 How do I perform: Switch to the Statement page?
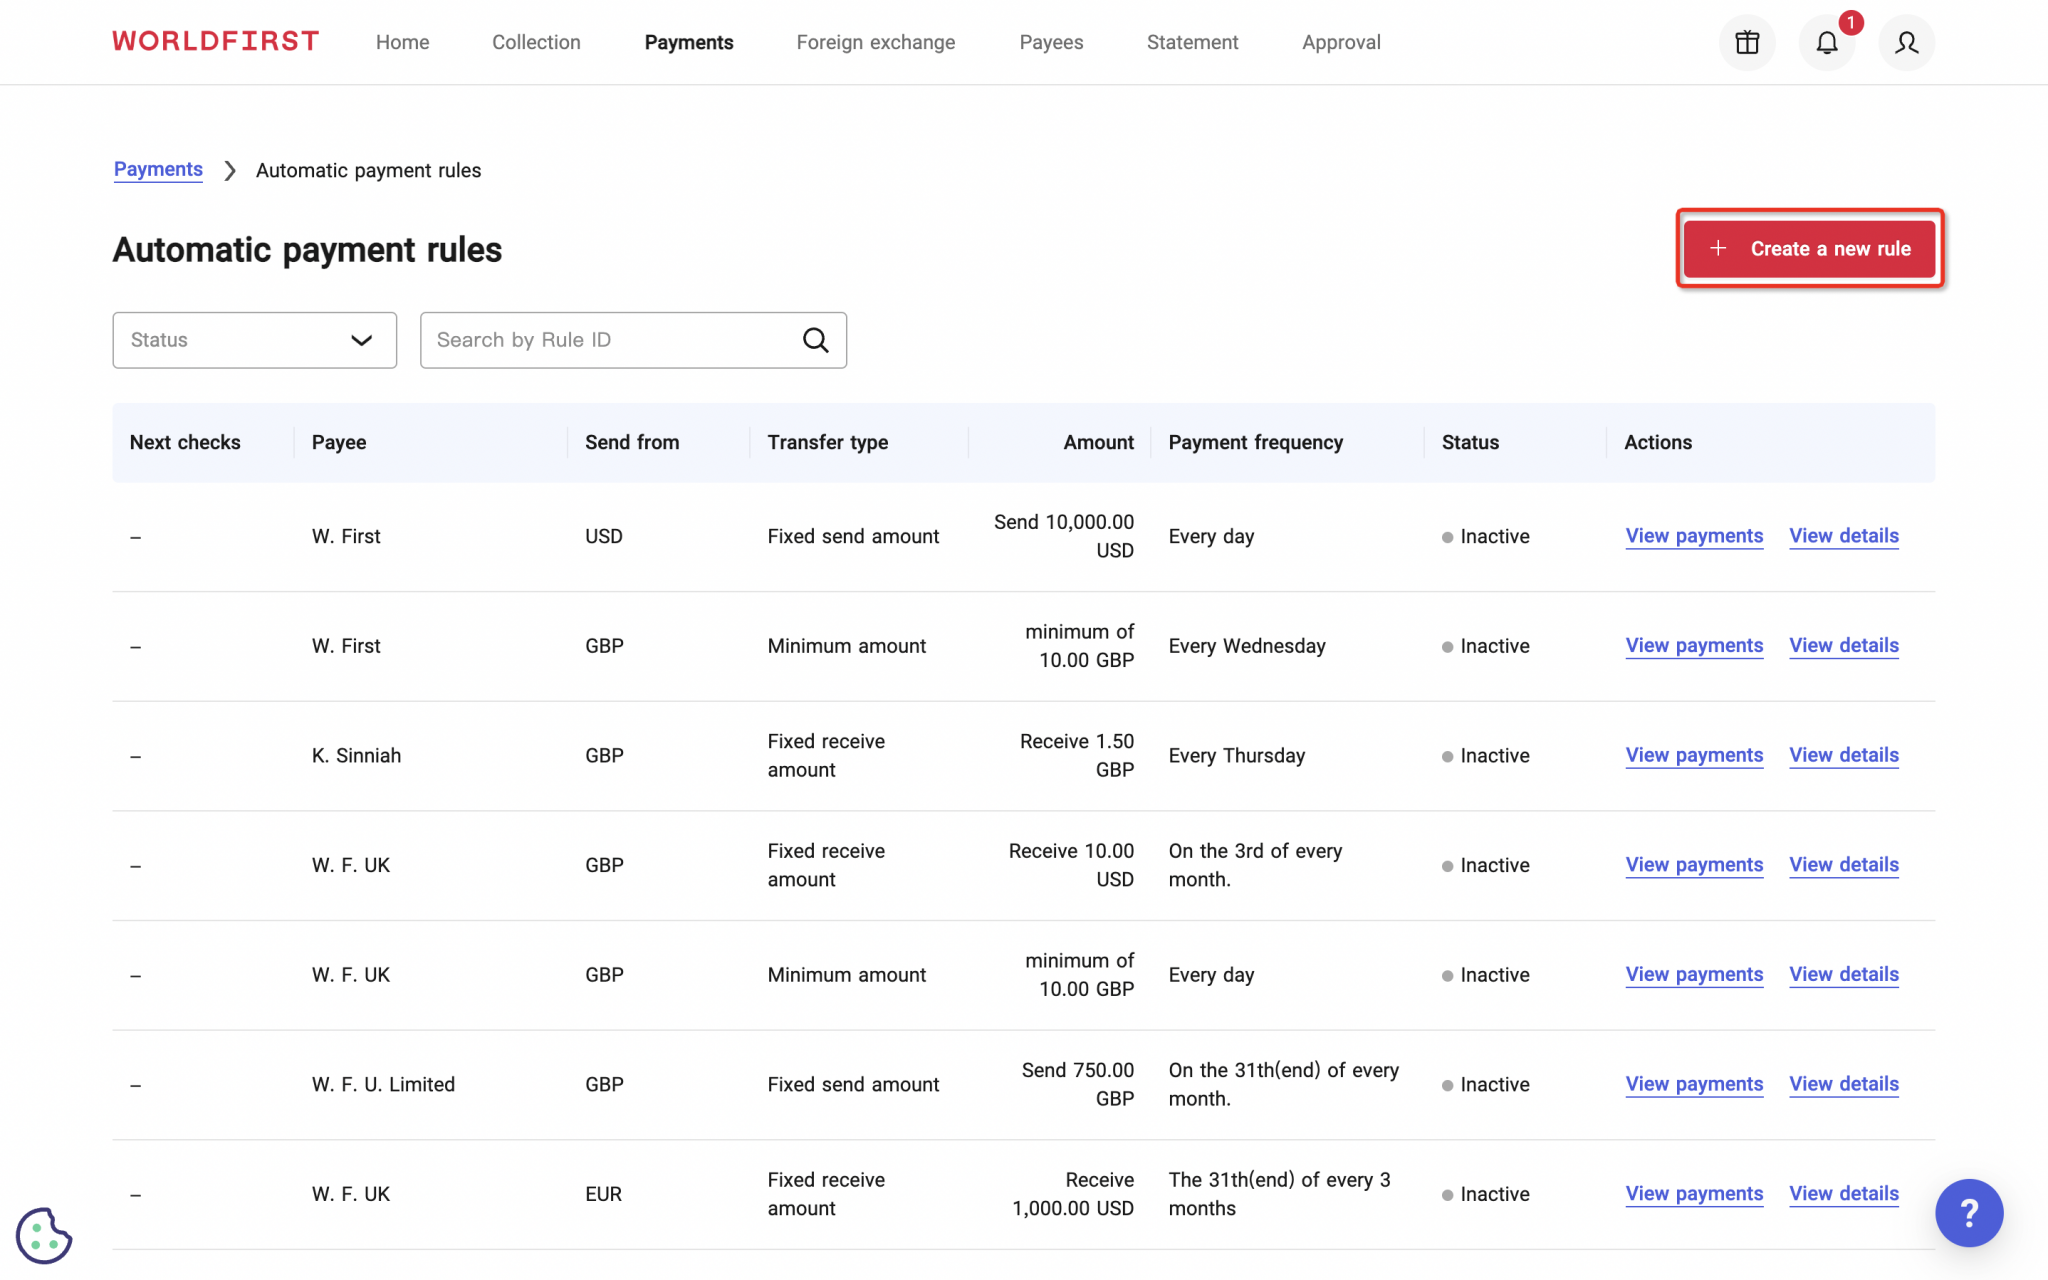1192,42
